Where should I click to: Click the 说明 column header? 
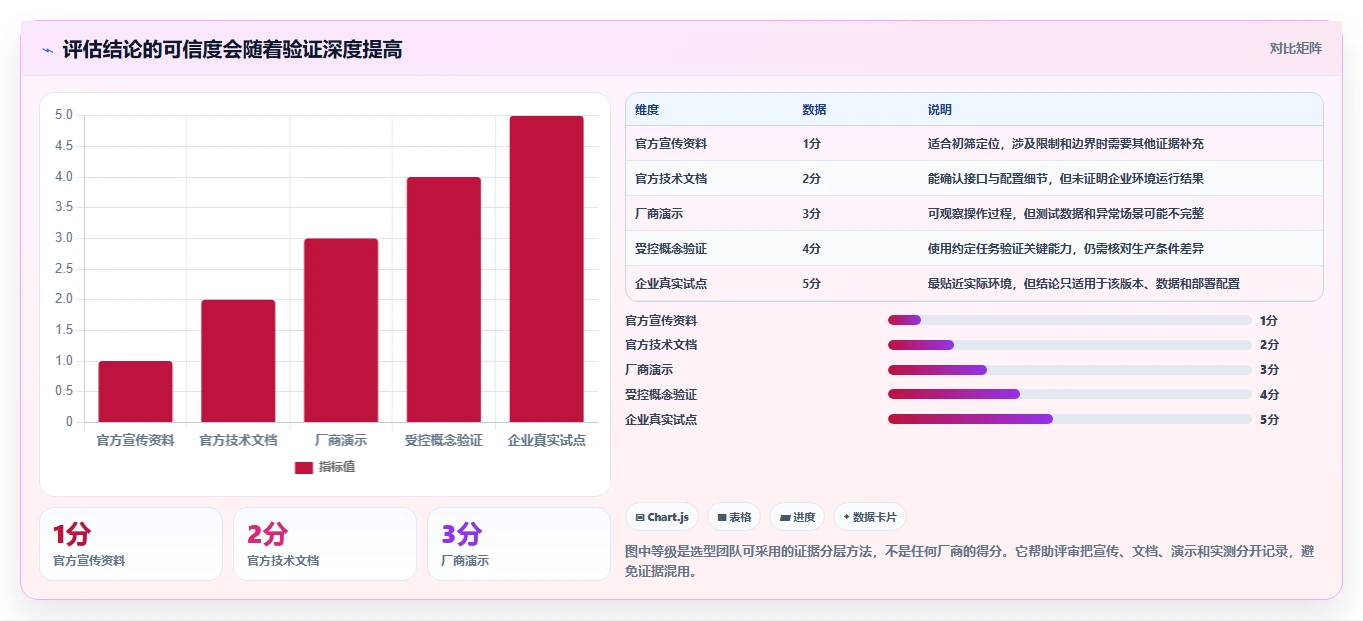(x=940, y=110)
